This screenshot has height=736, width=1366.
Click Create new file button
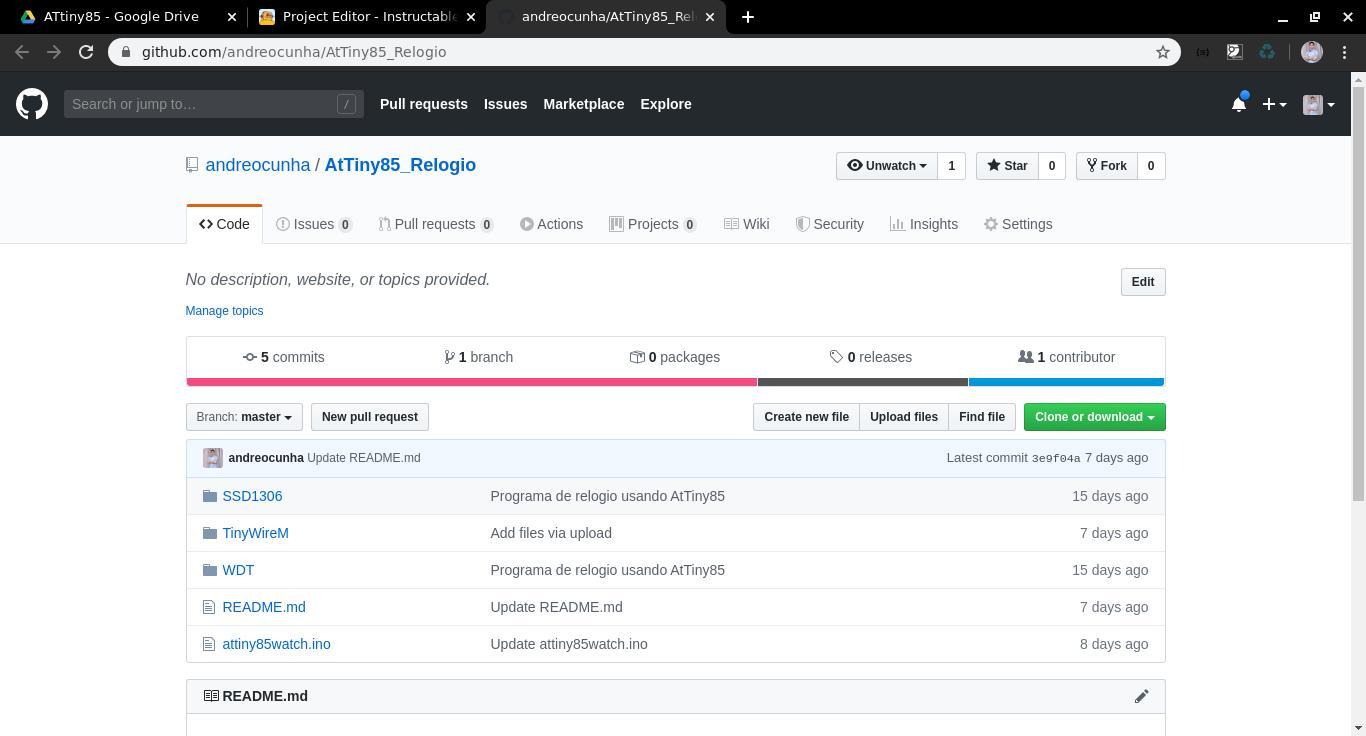tap(806, 417)
